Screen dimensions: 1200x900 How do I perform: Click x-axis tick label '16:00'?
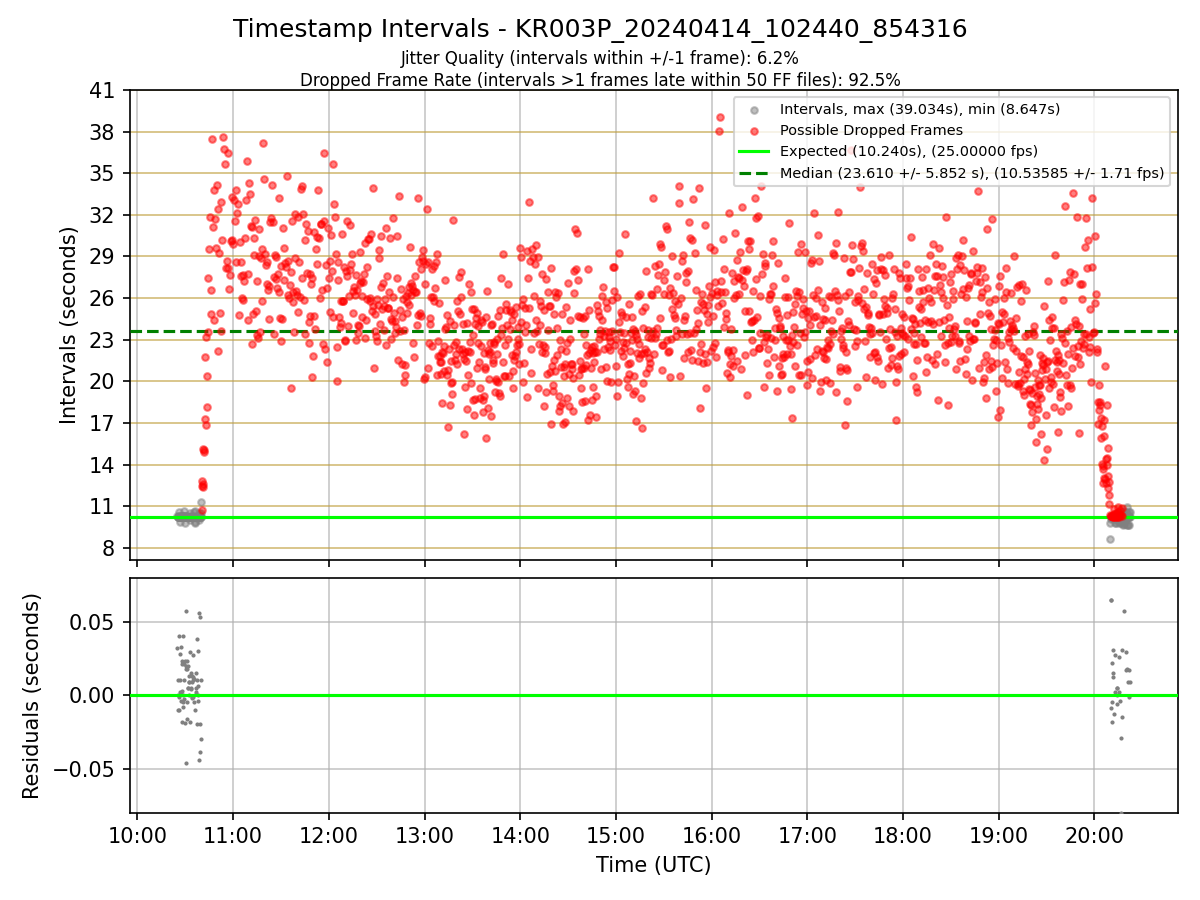pos(711,834)
